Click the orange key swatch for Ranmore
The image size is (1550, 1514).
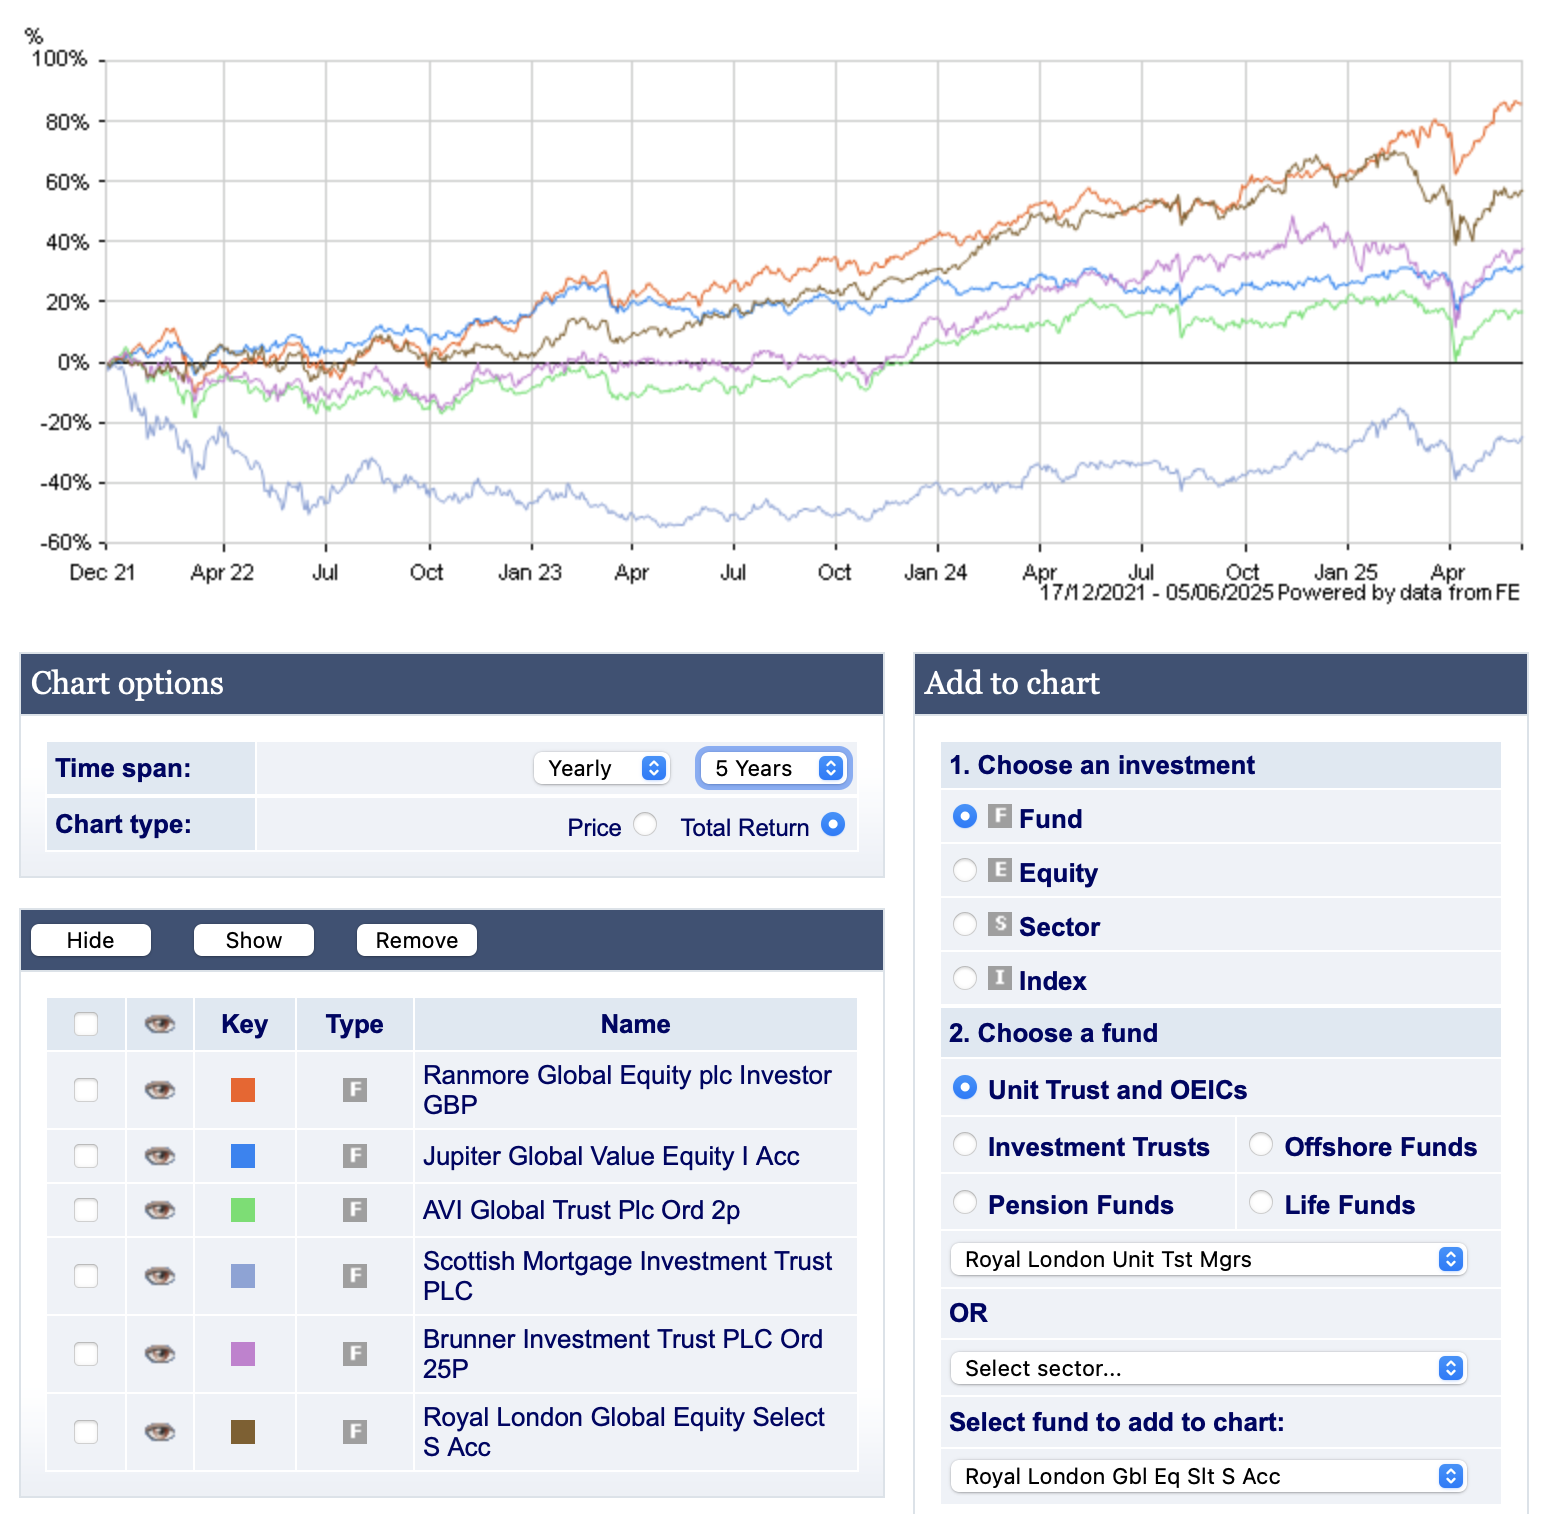coord(243,1090)
